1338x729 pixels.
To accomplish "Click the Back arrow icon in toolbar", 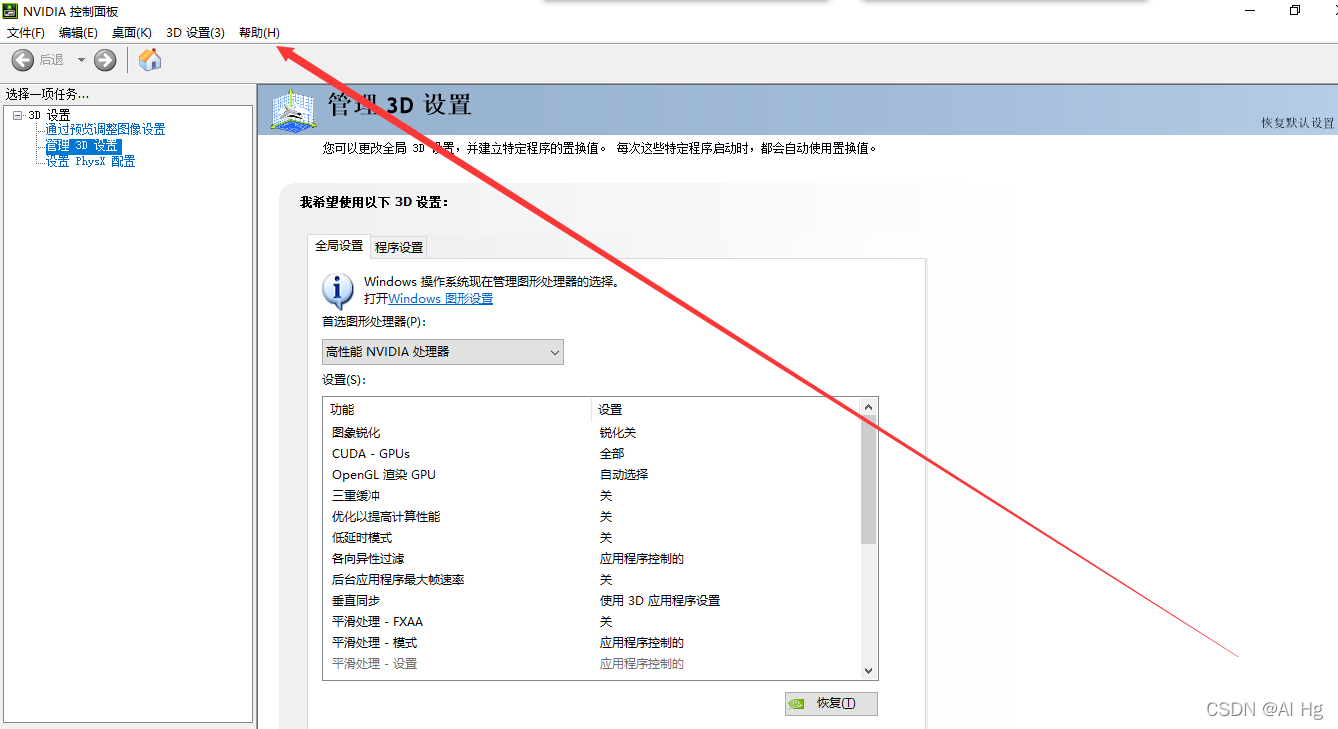I will (22, 60).
